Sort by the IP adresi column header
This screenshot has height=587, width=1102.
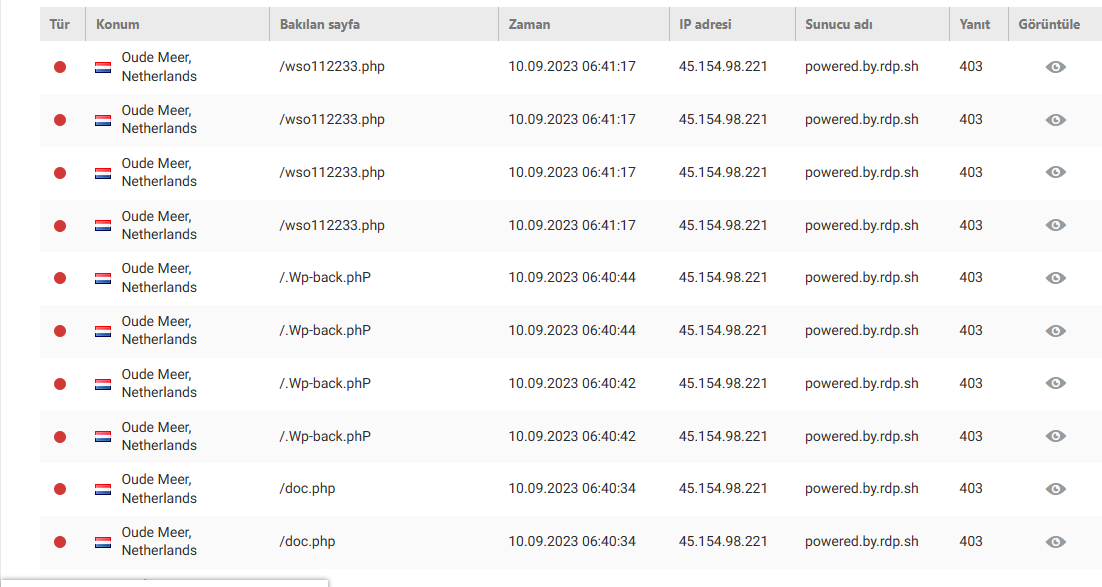705,25
